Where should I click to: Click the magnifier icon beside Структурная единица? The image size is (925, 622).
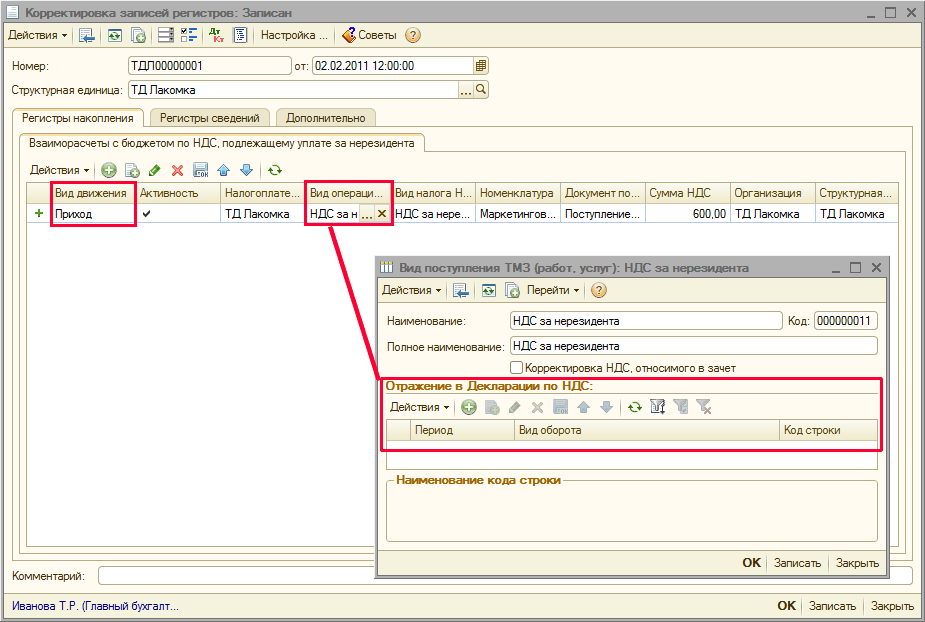click(x=481, y=90)
